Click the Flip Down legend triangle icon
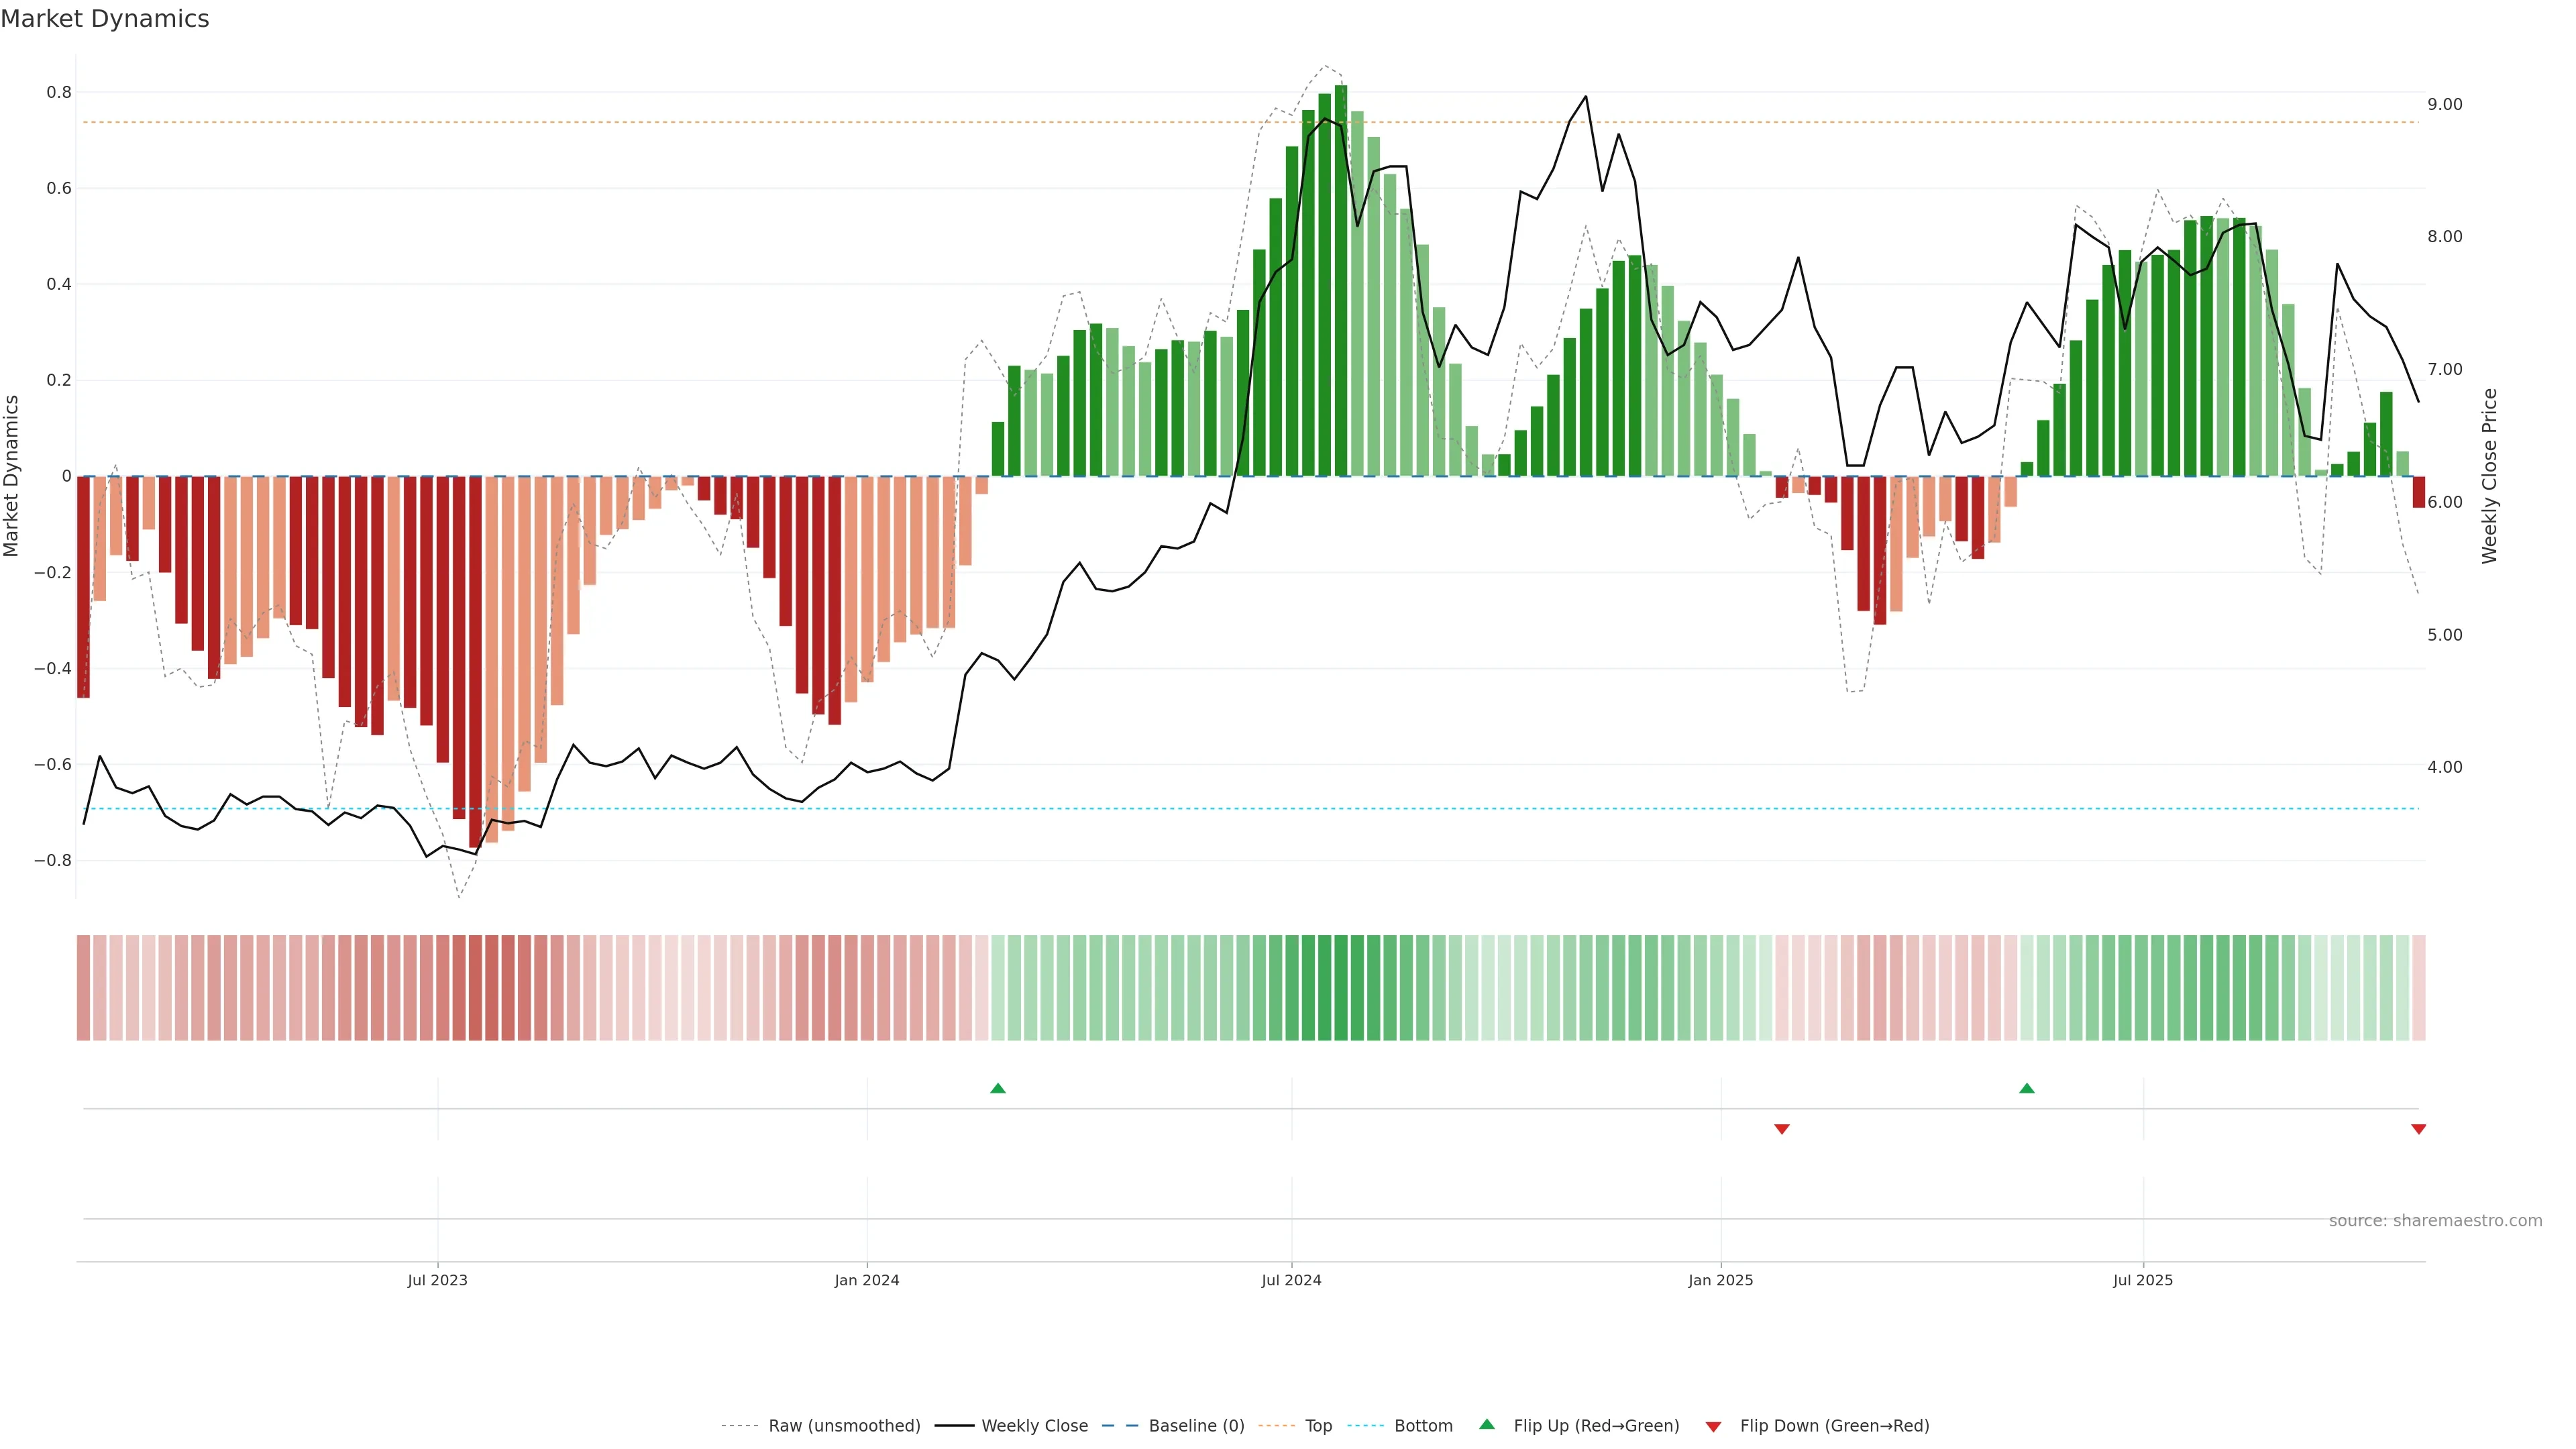This screenshot has height=1449, width=2576. point(1713,1426)
